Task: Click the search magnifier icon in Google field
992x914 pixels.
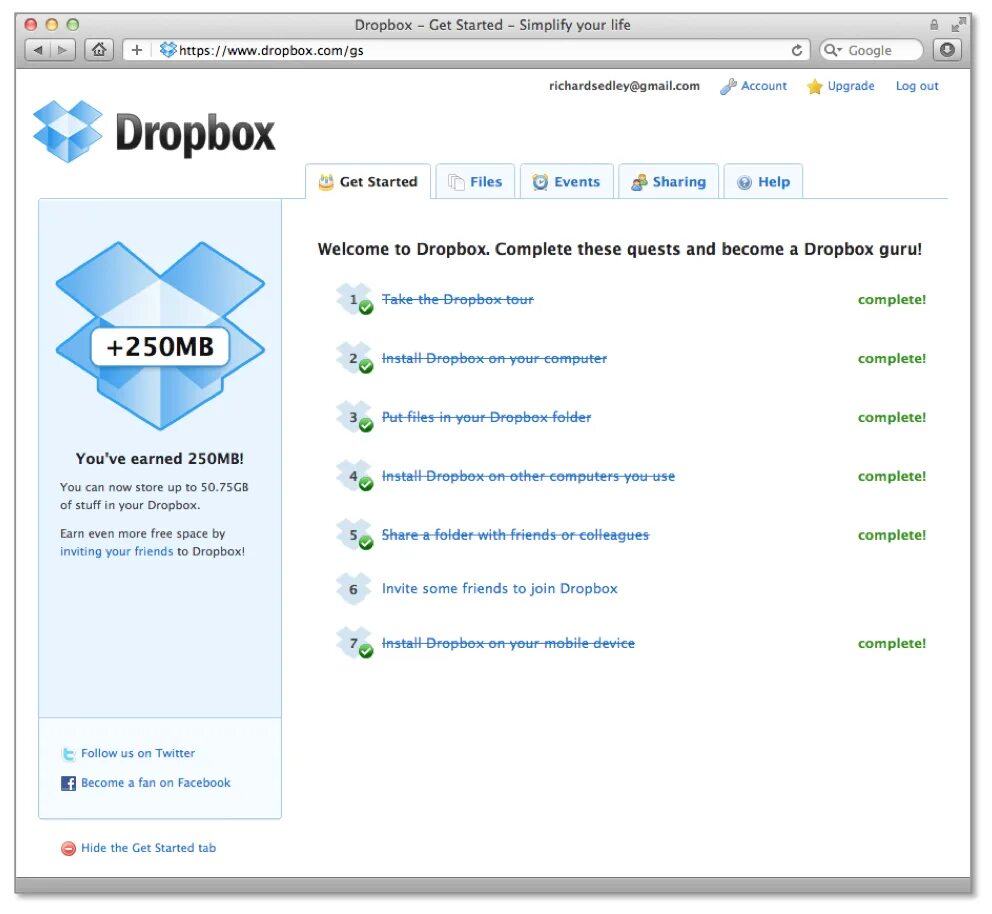Action: click(832, 50)
